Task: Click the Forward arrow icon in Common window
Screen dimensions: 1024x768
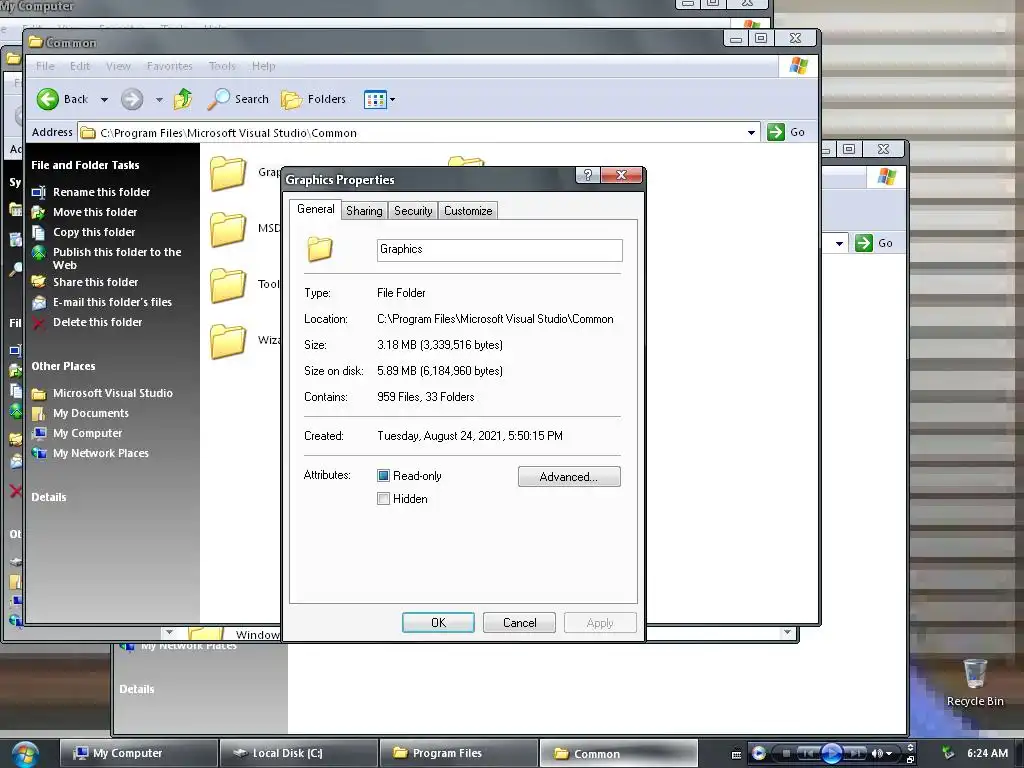Action: tap(132, 99)
